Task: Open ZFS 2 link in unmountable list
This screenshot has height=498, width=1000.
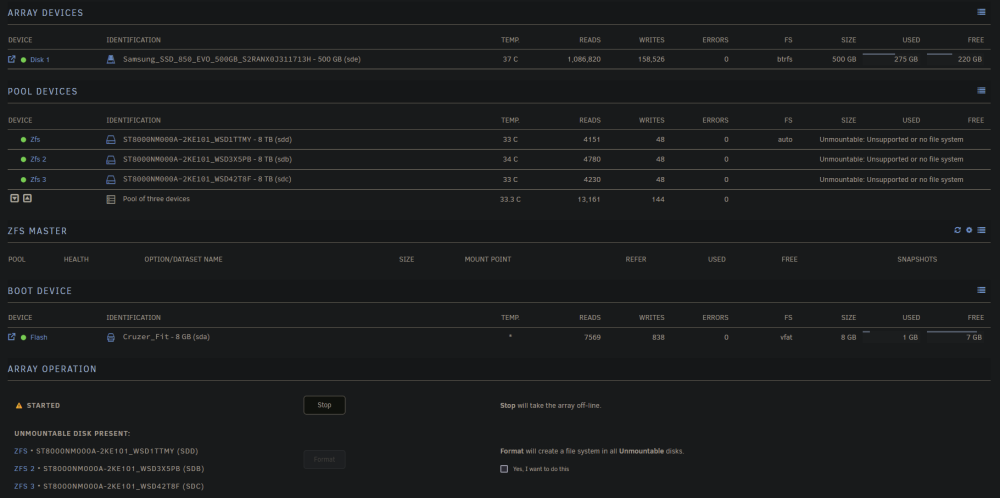Action: pyautogui.click(x=24, y=469)
